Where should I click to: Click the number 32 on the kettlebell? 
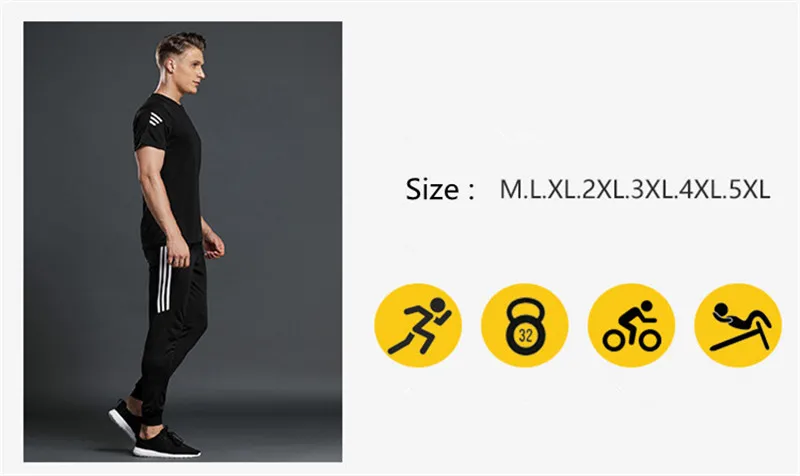coord(525,335)
